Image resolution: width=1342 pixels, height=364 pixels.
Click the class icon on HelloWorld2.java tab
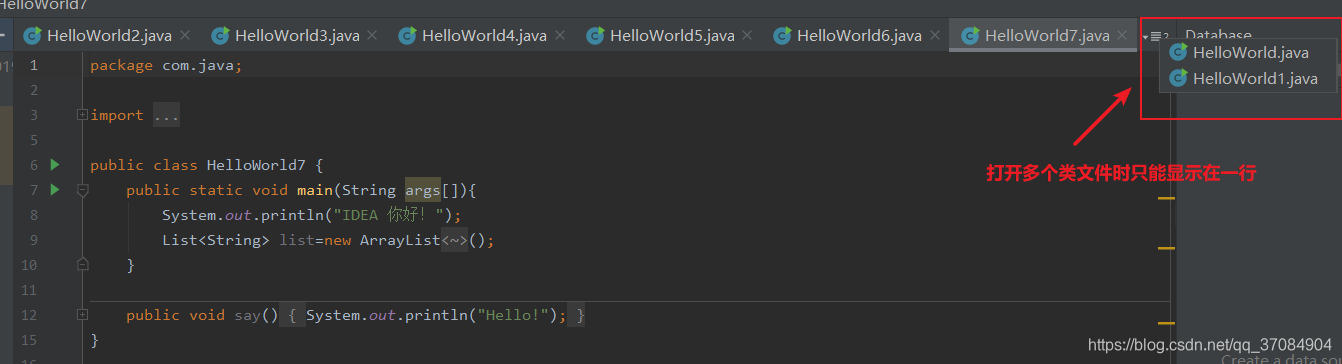pyautogui.click(x=32, y=35)
